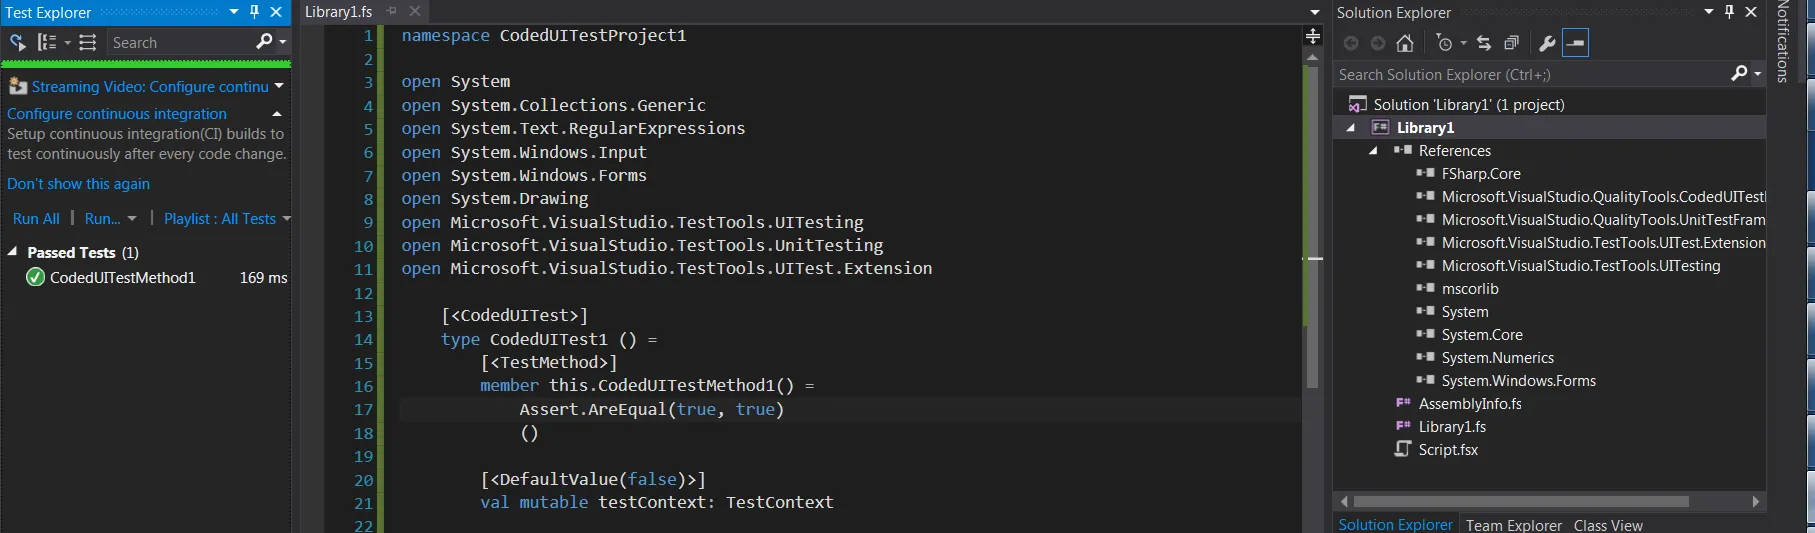
Task: Click the Collapse All icon in Solution Explorer
Action: (1511, 43)
